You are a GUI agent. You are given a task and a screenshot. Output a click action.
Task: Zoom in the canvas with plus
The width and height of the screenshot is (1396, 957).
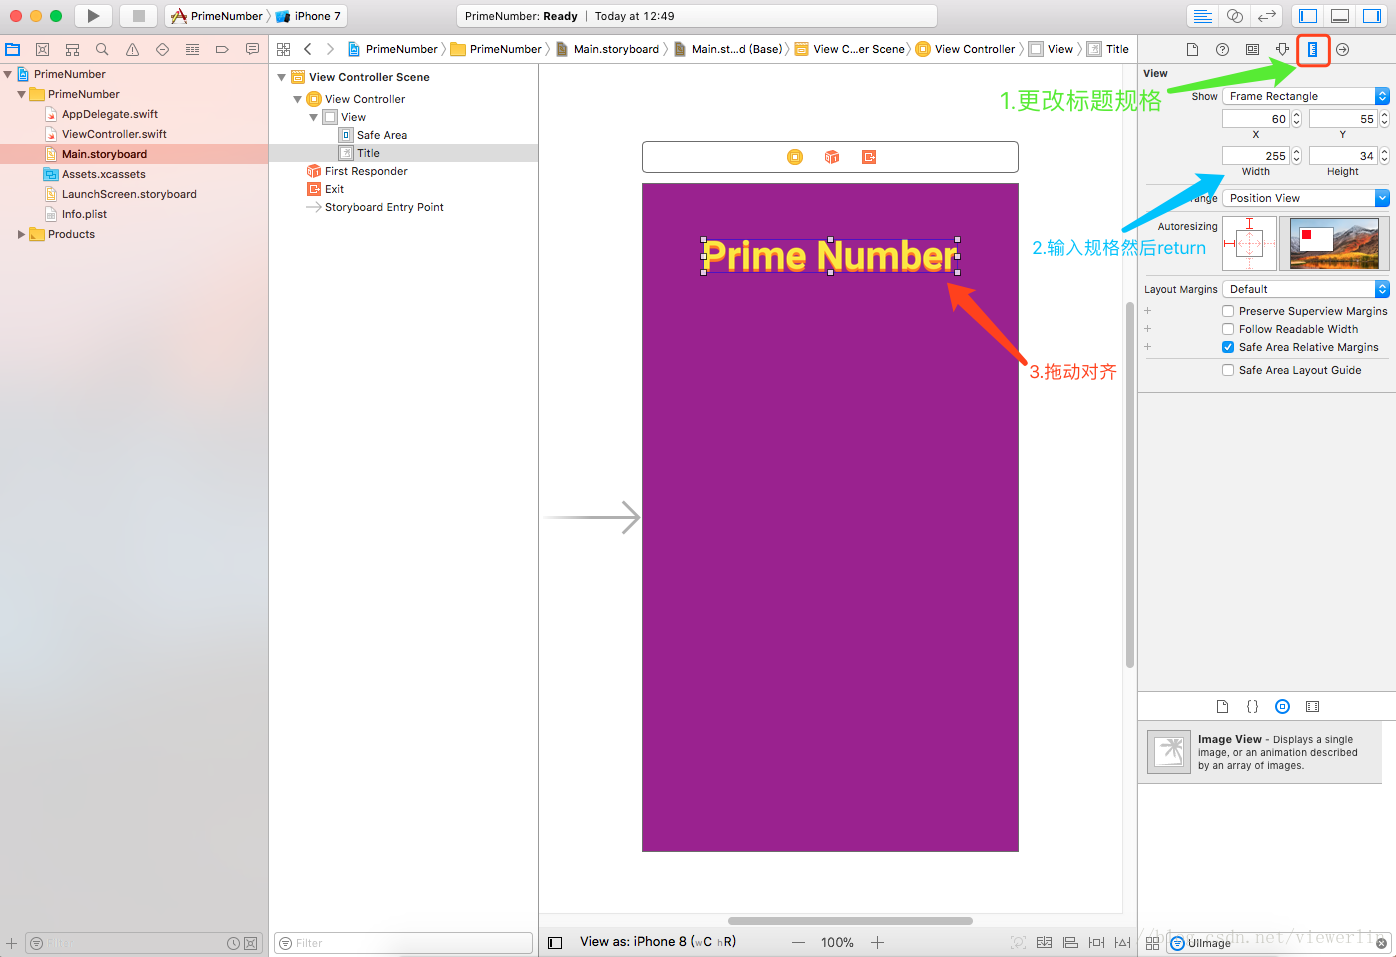click(x=877, y=942)
